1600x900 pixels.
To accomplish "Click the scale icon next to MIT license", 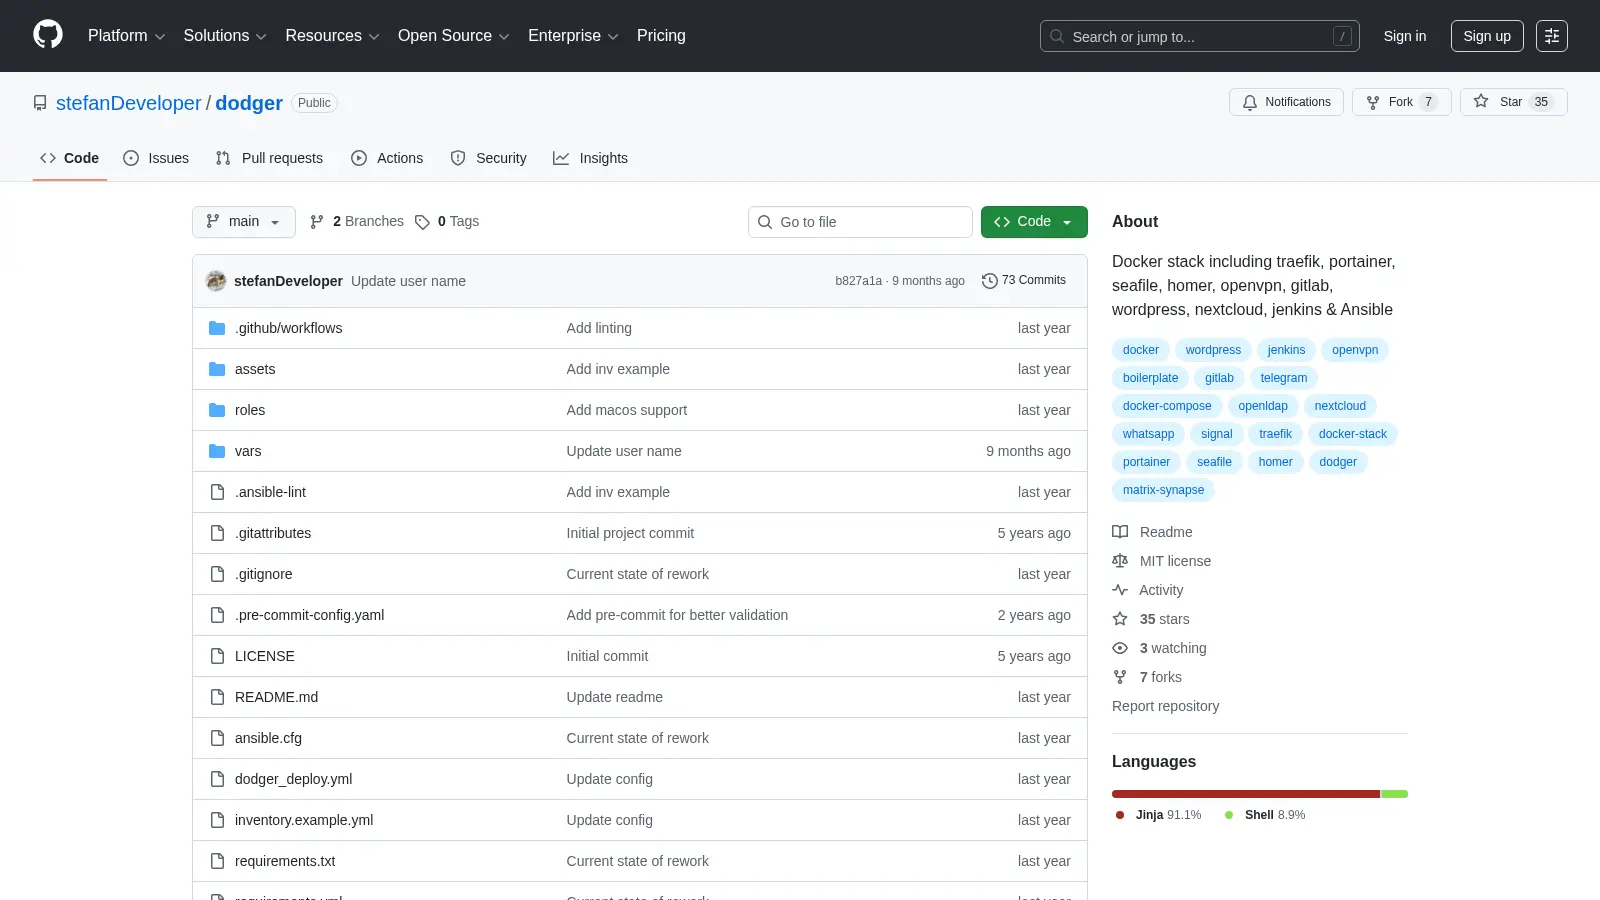I will click(x=1120, y=561).
